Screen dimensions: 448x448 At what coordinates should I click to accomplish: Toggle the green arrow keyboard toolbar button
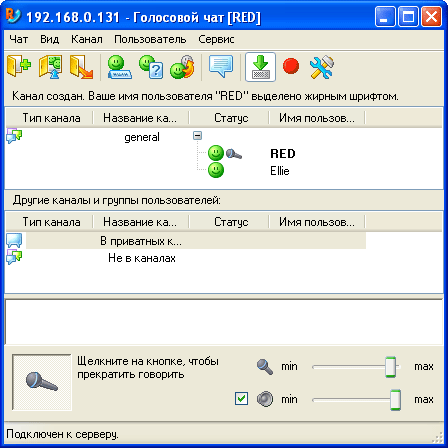(260, 67)
